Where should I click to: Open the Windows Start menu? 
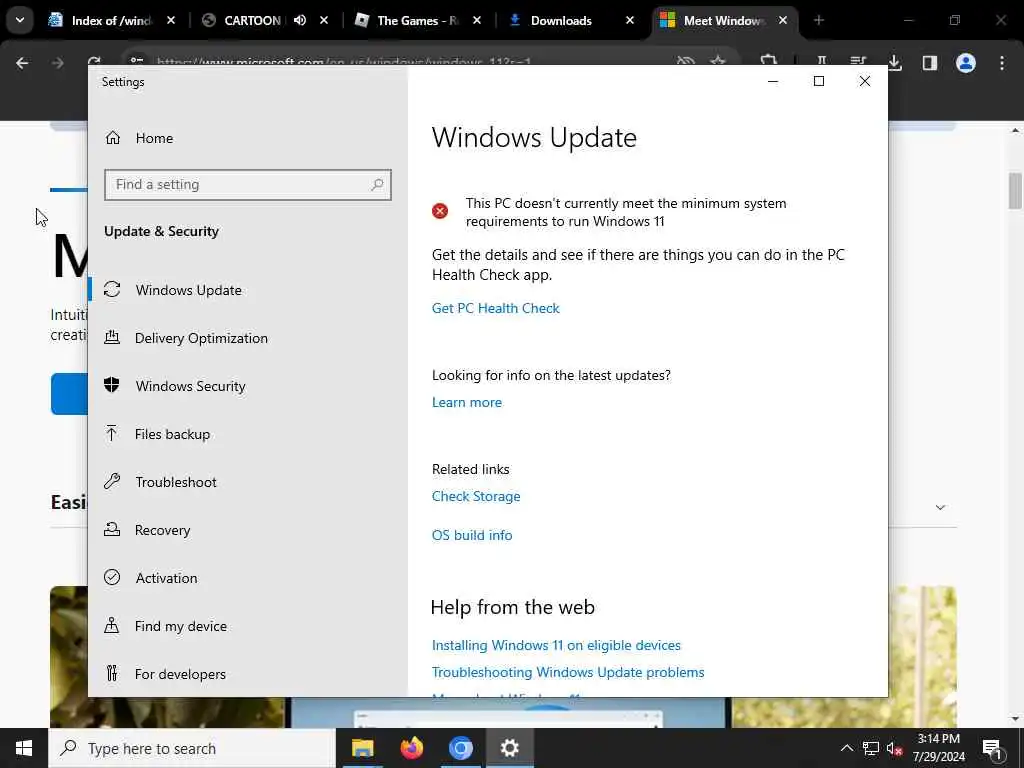click(x=24, y=748)
